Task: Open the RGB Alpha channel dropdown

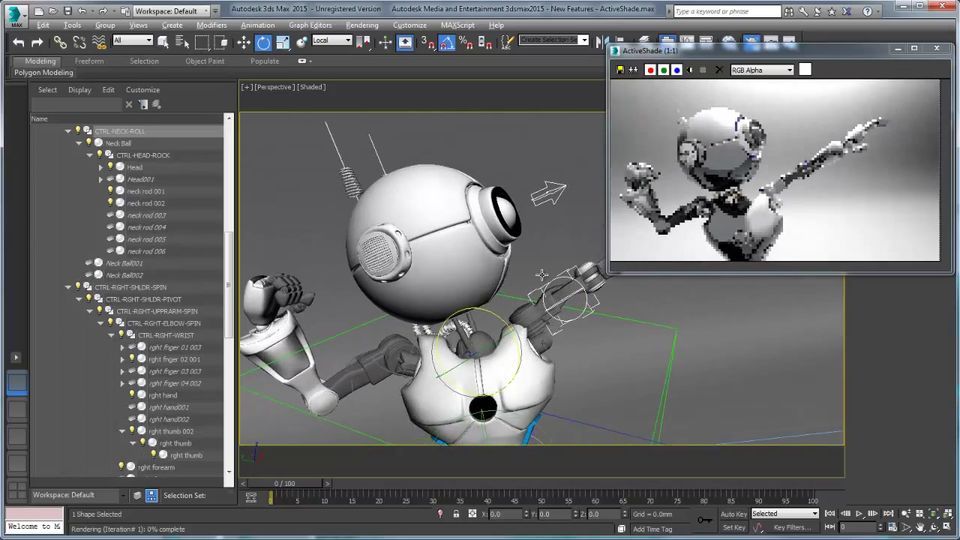Action: 762,70
